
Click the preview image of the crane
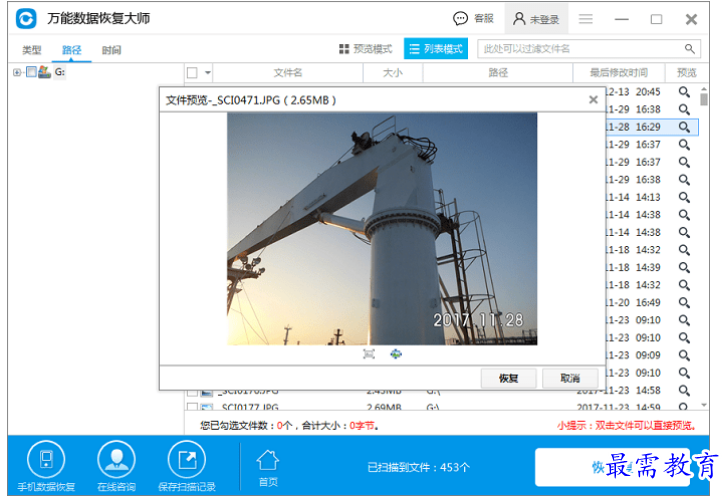click(x=382, y=229)
